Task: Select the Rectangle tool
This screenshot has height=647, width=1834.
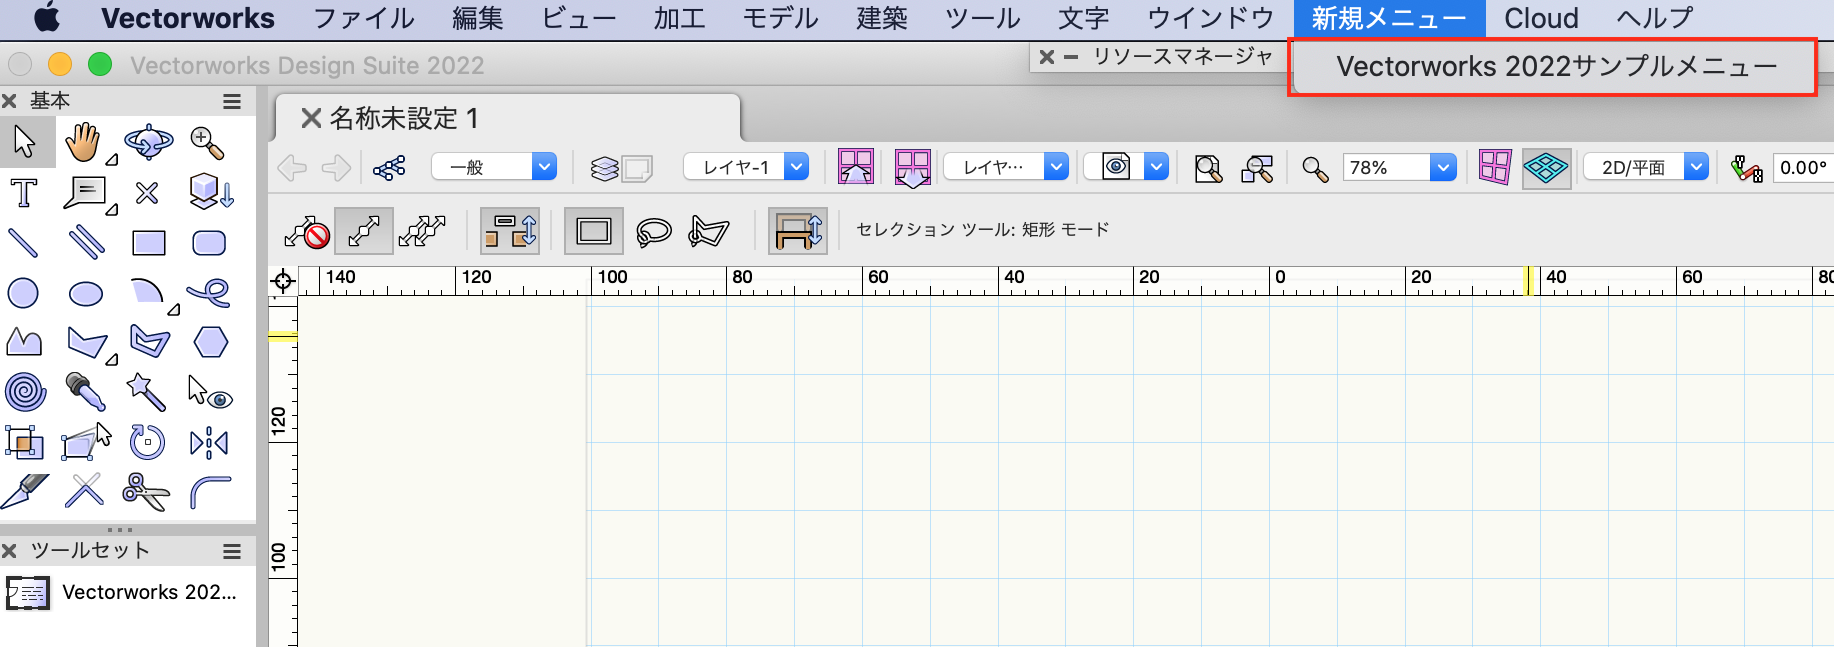Action: [x=149, y=243]
